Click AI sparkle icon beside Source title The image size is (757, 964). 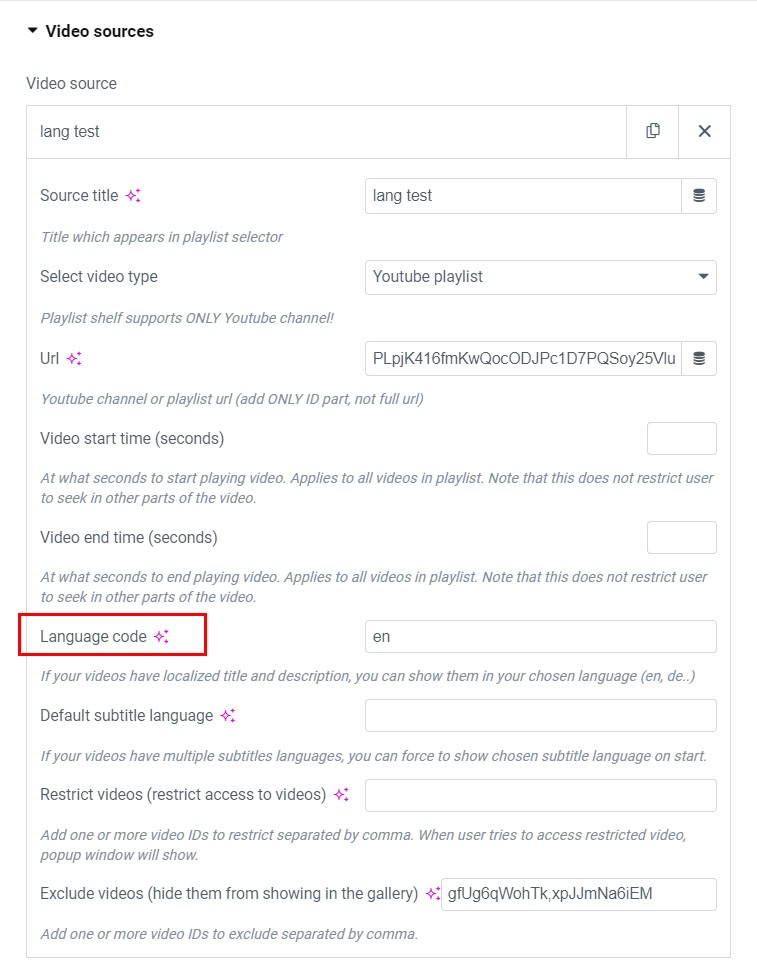click(x=133, y=196)
